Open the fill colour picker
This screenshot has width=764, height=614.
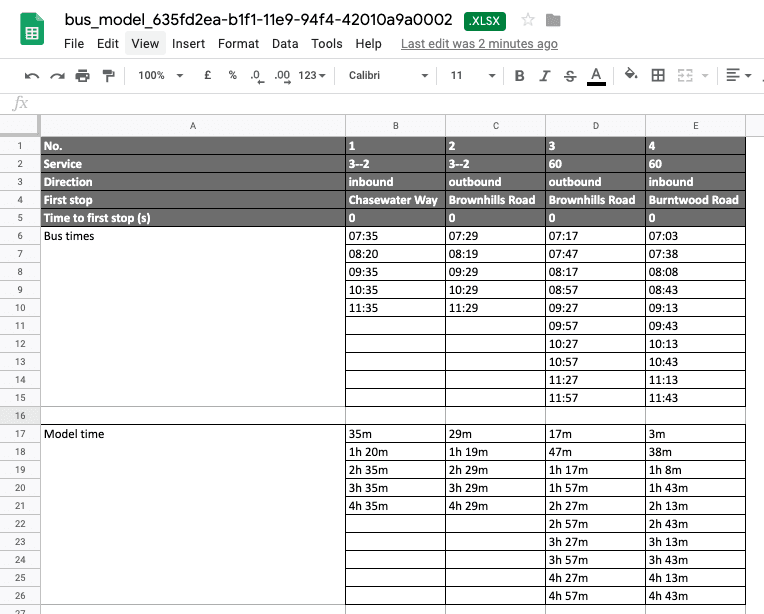[630, 76]
